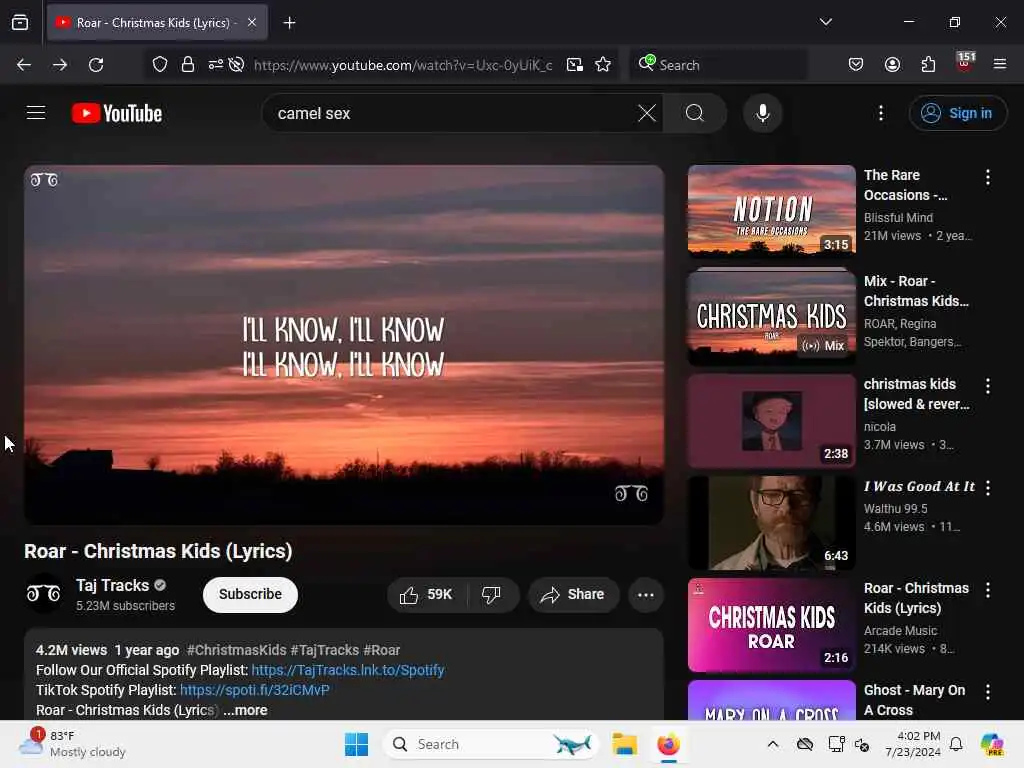Open autoplay blocked icon in address bar
The image size is (1024, 768).
236,65
